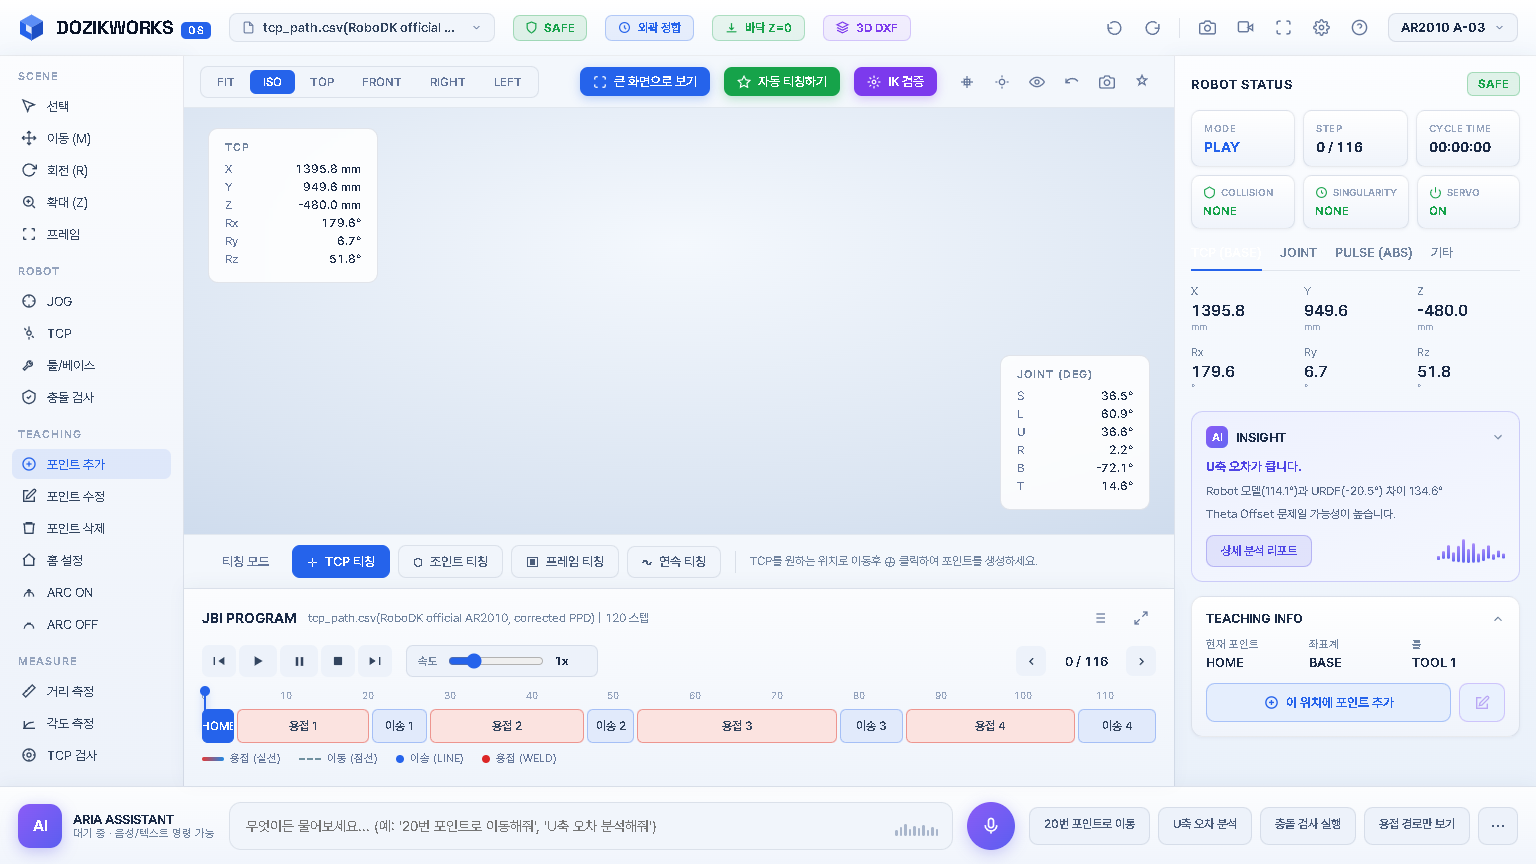
Task: Select 프레임 티칭 mode
Action: (565, 562)
